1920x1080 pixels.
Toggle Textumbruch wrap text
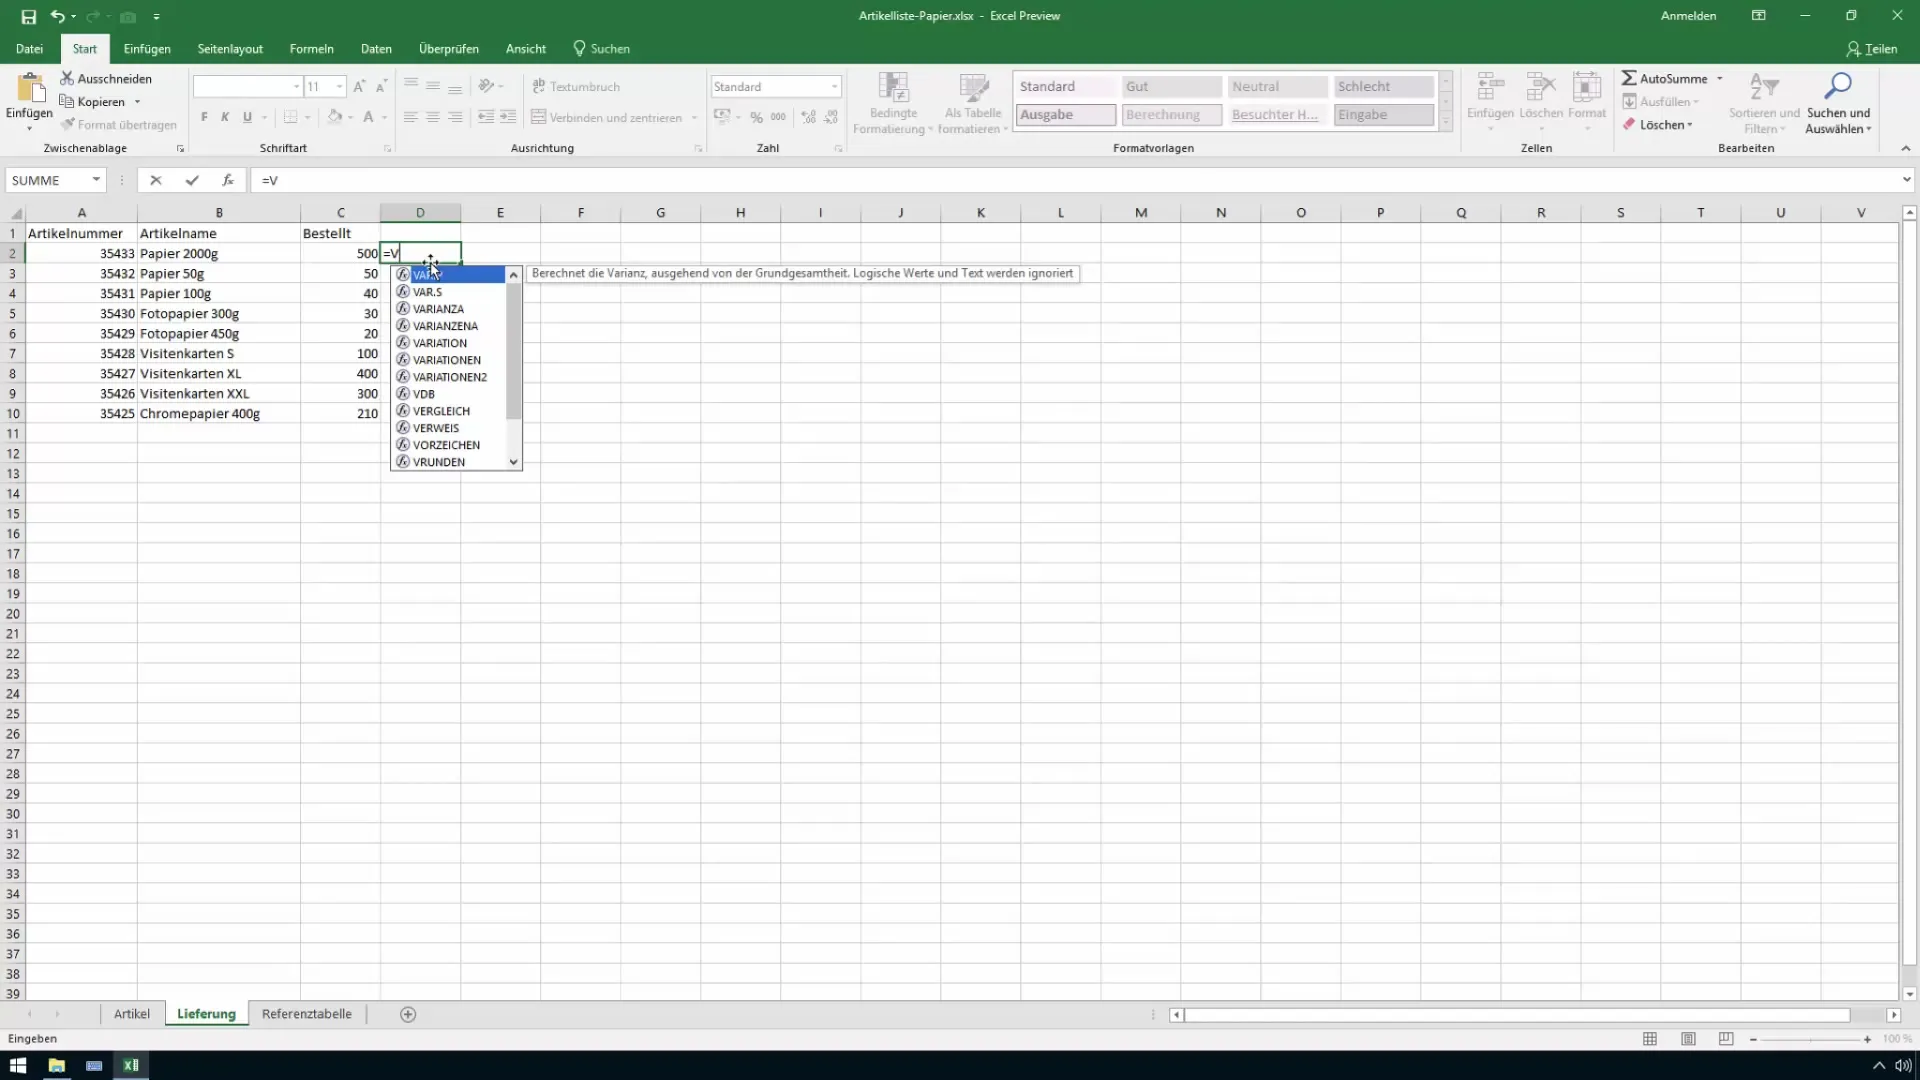coord(576,87)
